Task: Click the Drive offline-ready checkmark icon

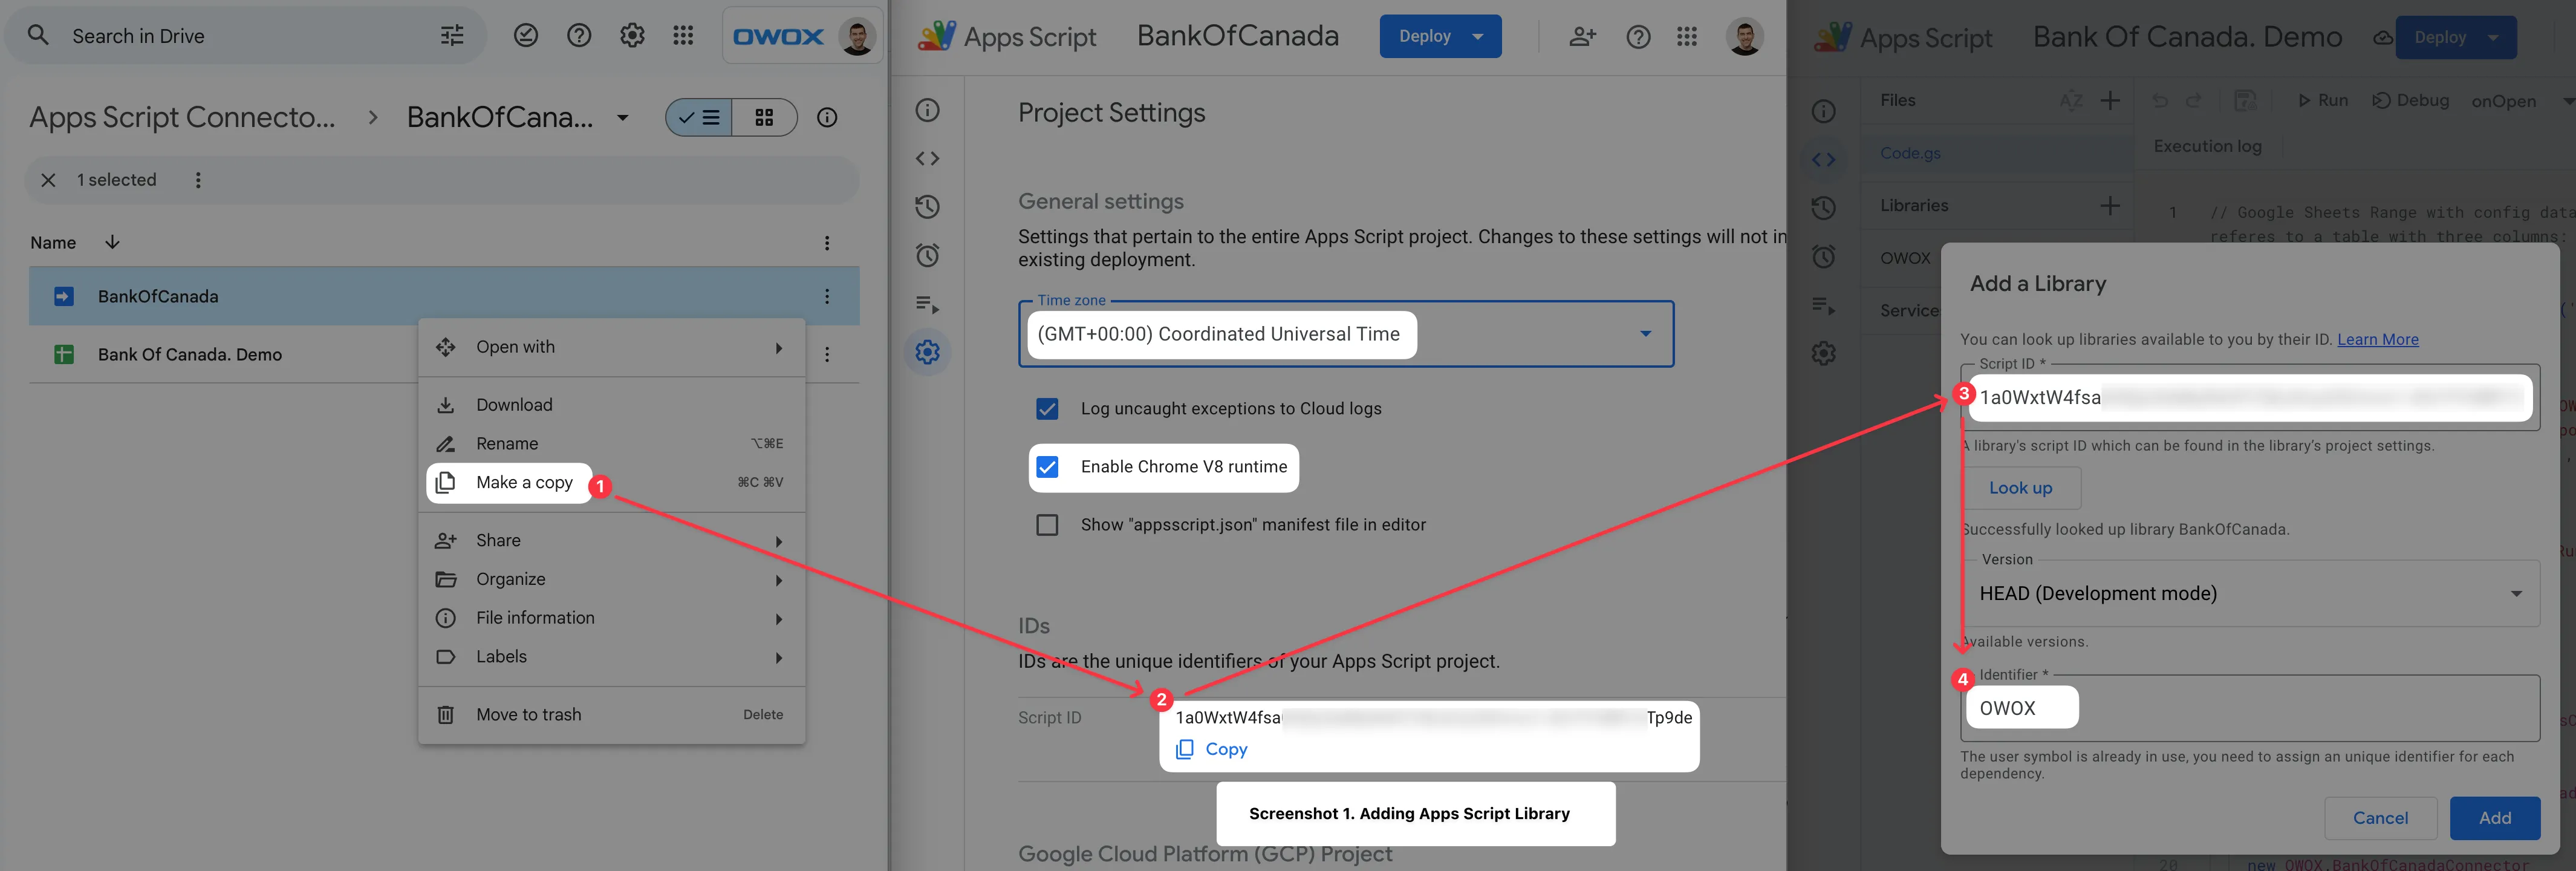Action: pyautogui.click(x=526, y=36)
